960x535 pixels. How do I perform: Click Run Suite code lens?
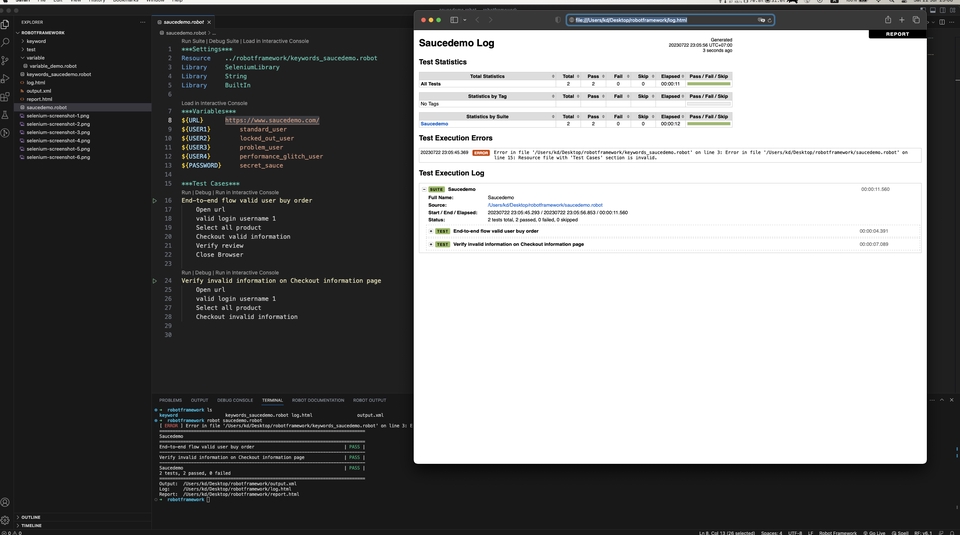pyautogui.click(x=193, y=41)
